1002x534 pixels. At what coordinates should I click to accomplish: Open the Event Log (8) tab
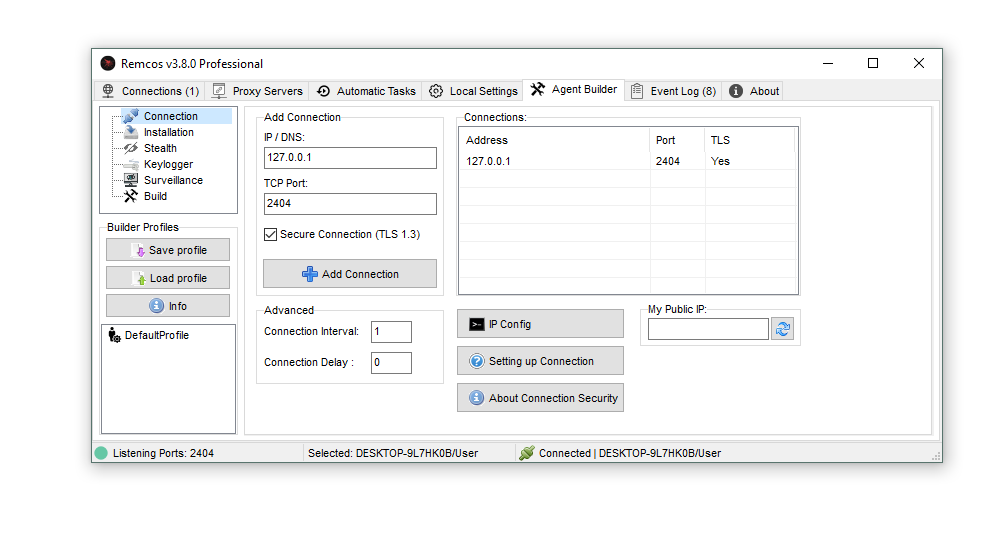673,91
